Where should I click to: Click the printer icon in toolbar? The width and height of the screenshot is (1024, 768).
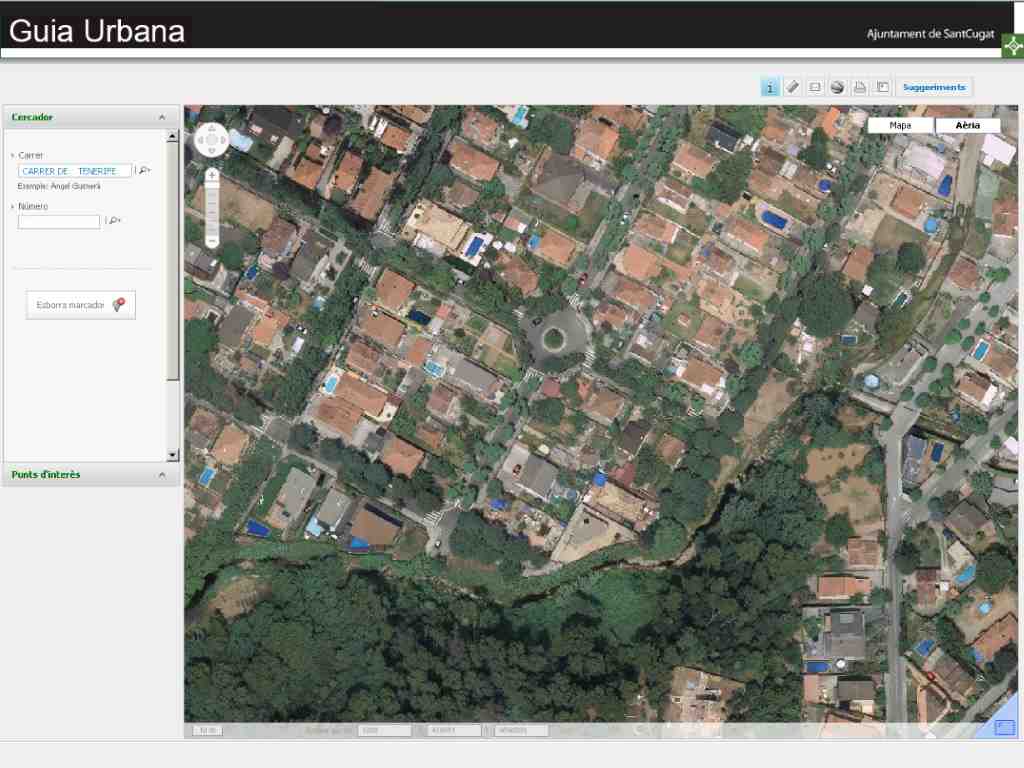[860, 87]
